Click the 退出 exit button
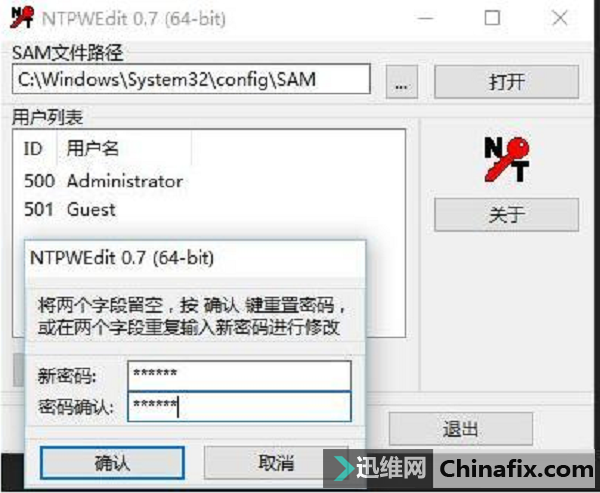 (x=461, y=429)
